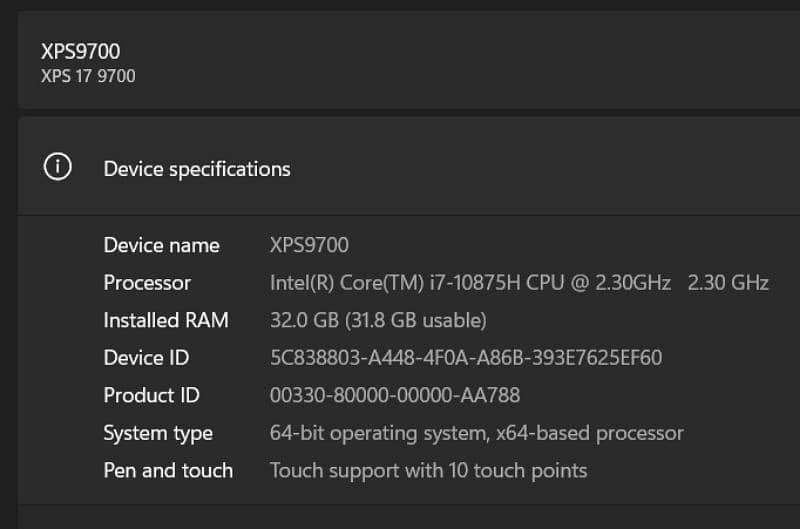The image size is (800, 529).
Task: Select the 'XPS 17 9700' model subtitle
Action: pyautogui.click(x=88, y=76)
